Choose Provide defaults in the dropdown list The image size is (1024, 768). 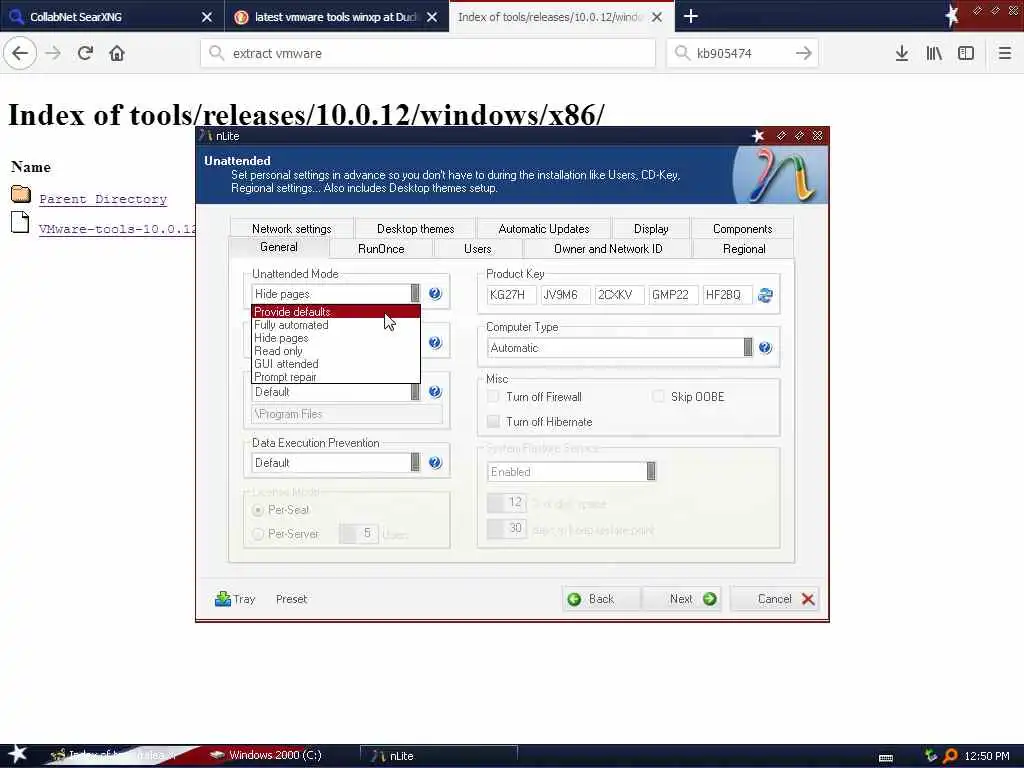pos(336,312)
